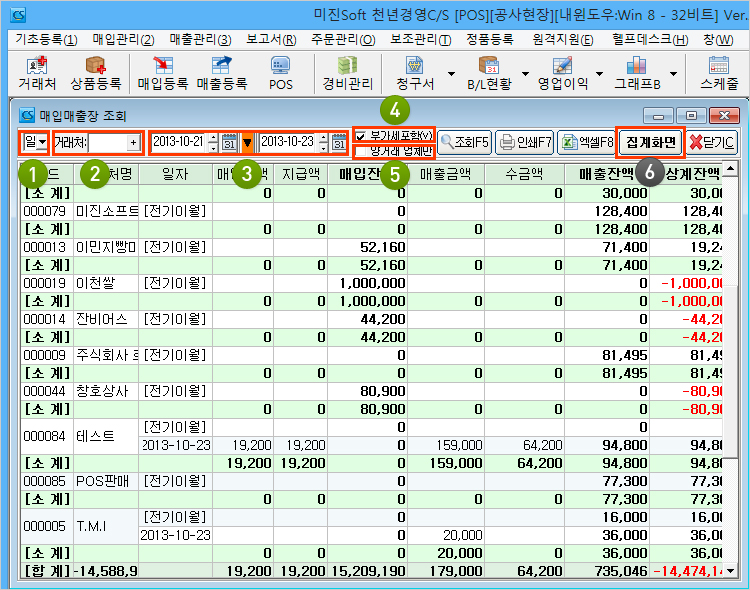
Task: Toggle the 부가세포함(V) checkbox
Action: pyautogui.click(x=360, y=136)
